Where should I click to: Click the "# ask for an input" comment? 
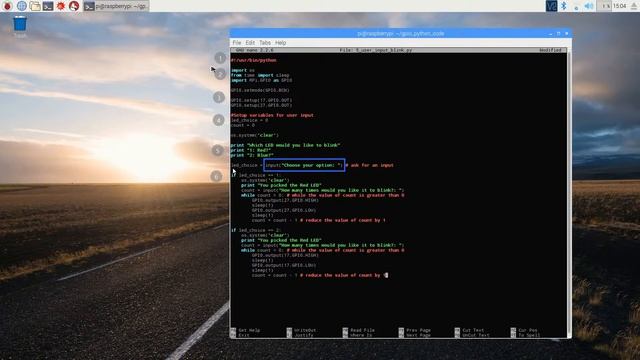[369, 165]
